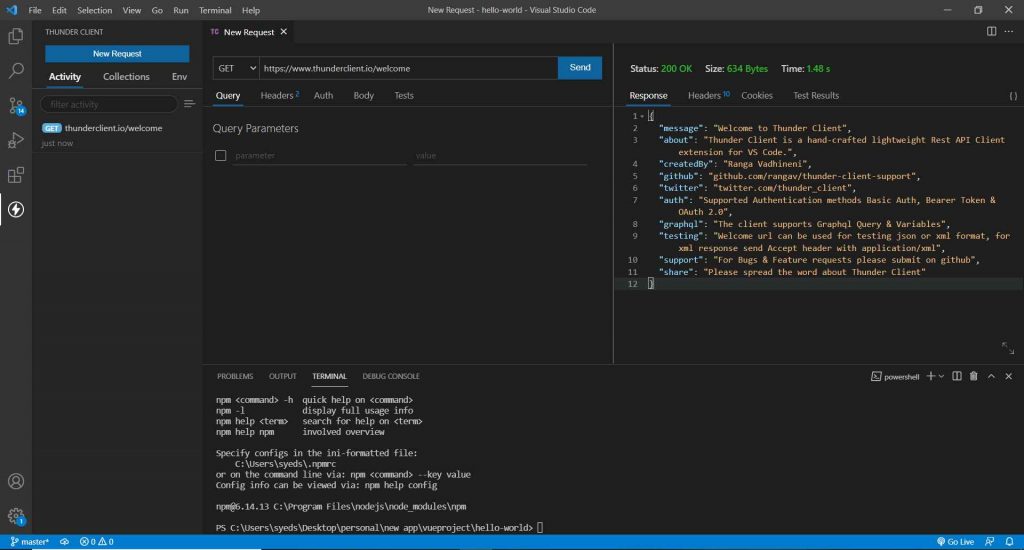Open notifications bell icon
The height and width of the screenshot is (550, 1024).
[1010, 542]
